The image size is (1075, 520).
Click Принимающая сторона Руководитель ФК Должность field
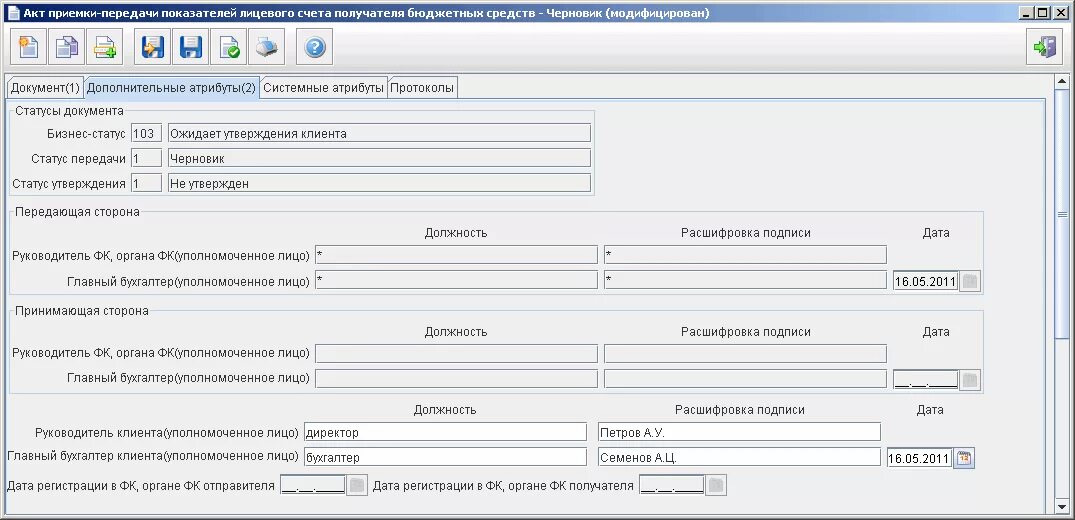click(456, 354)
